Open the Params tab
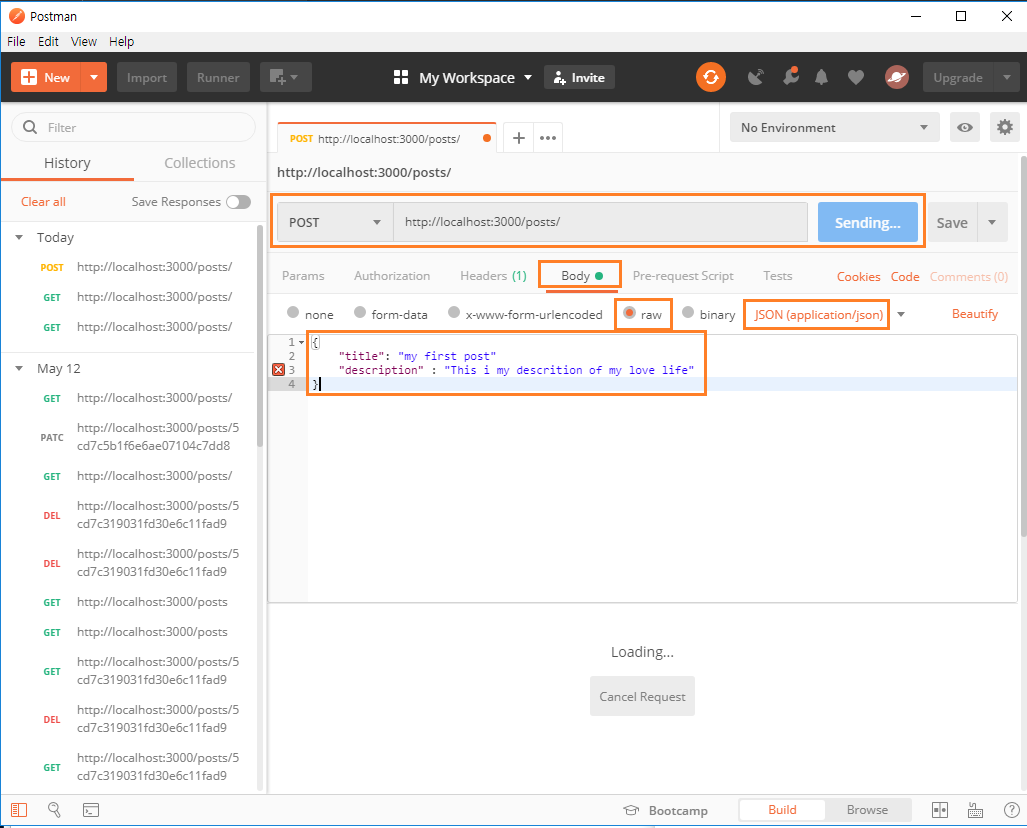Screen dimensions: 1027x828 pyautogui.click(x=303, y=276)
